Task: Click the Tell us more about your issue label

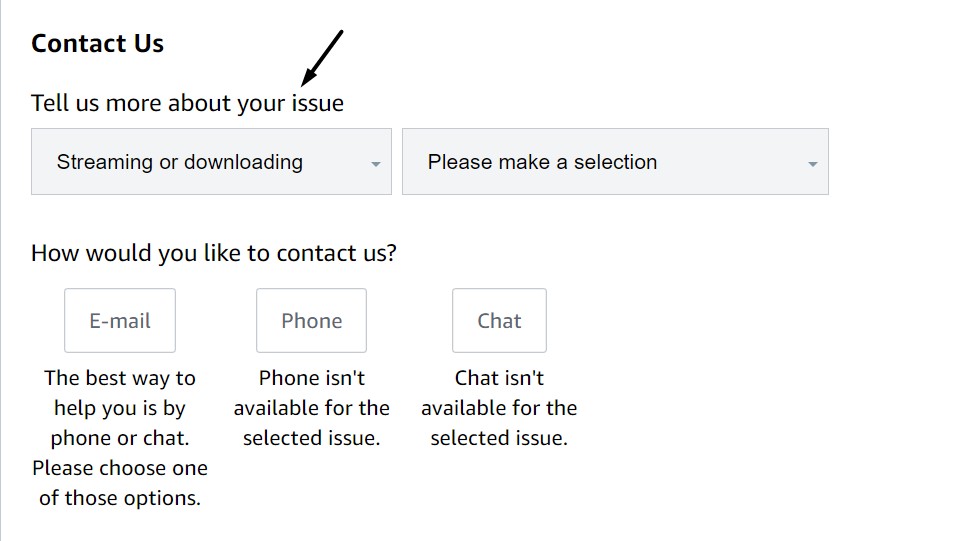Action: pyautogui.click(x=187, y=103)
